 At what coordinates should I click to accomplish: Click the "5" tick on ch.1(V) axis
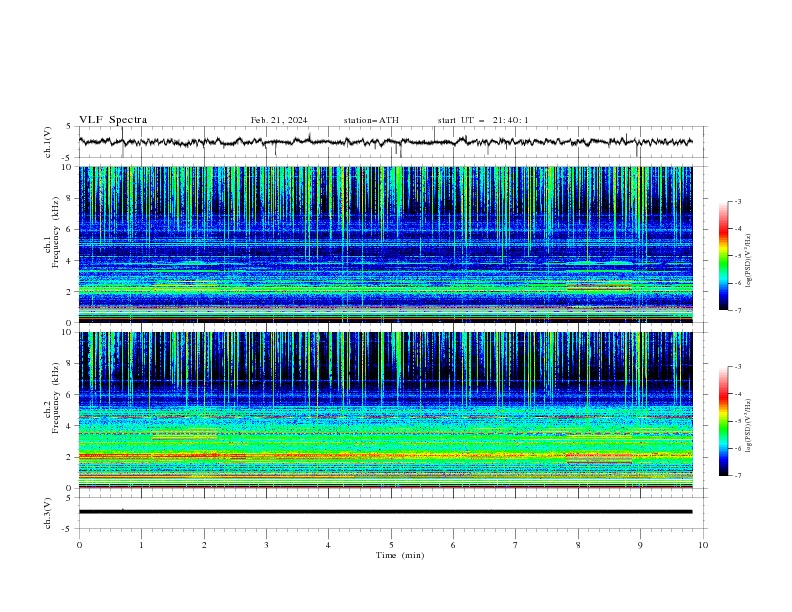click(69, 127)
